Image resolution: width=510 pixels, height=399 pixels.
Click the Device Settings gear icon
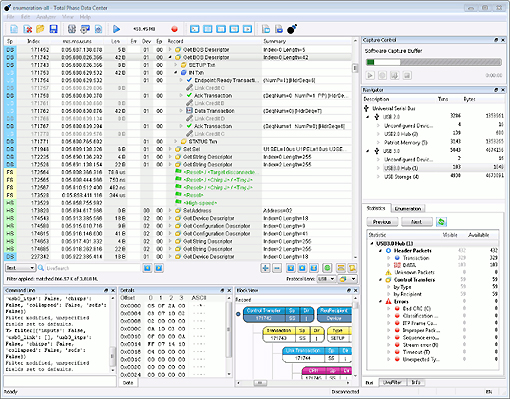point(85,29)
